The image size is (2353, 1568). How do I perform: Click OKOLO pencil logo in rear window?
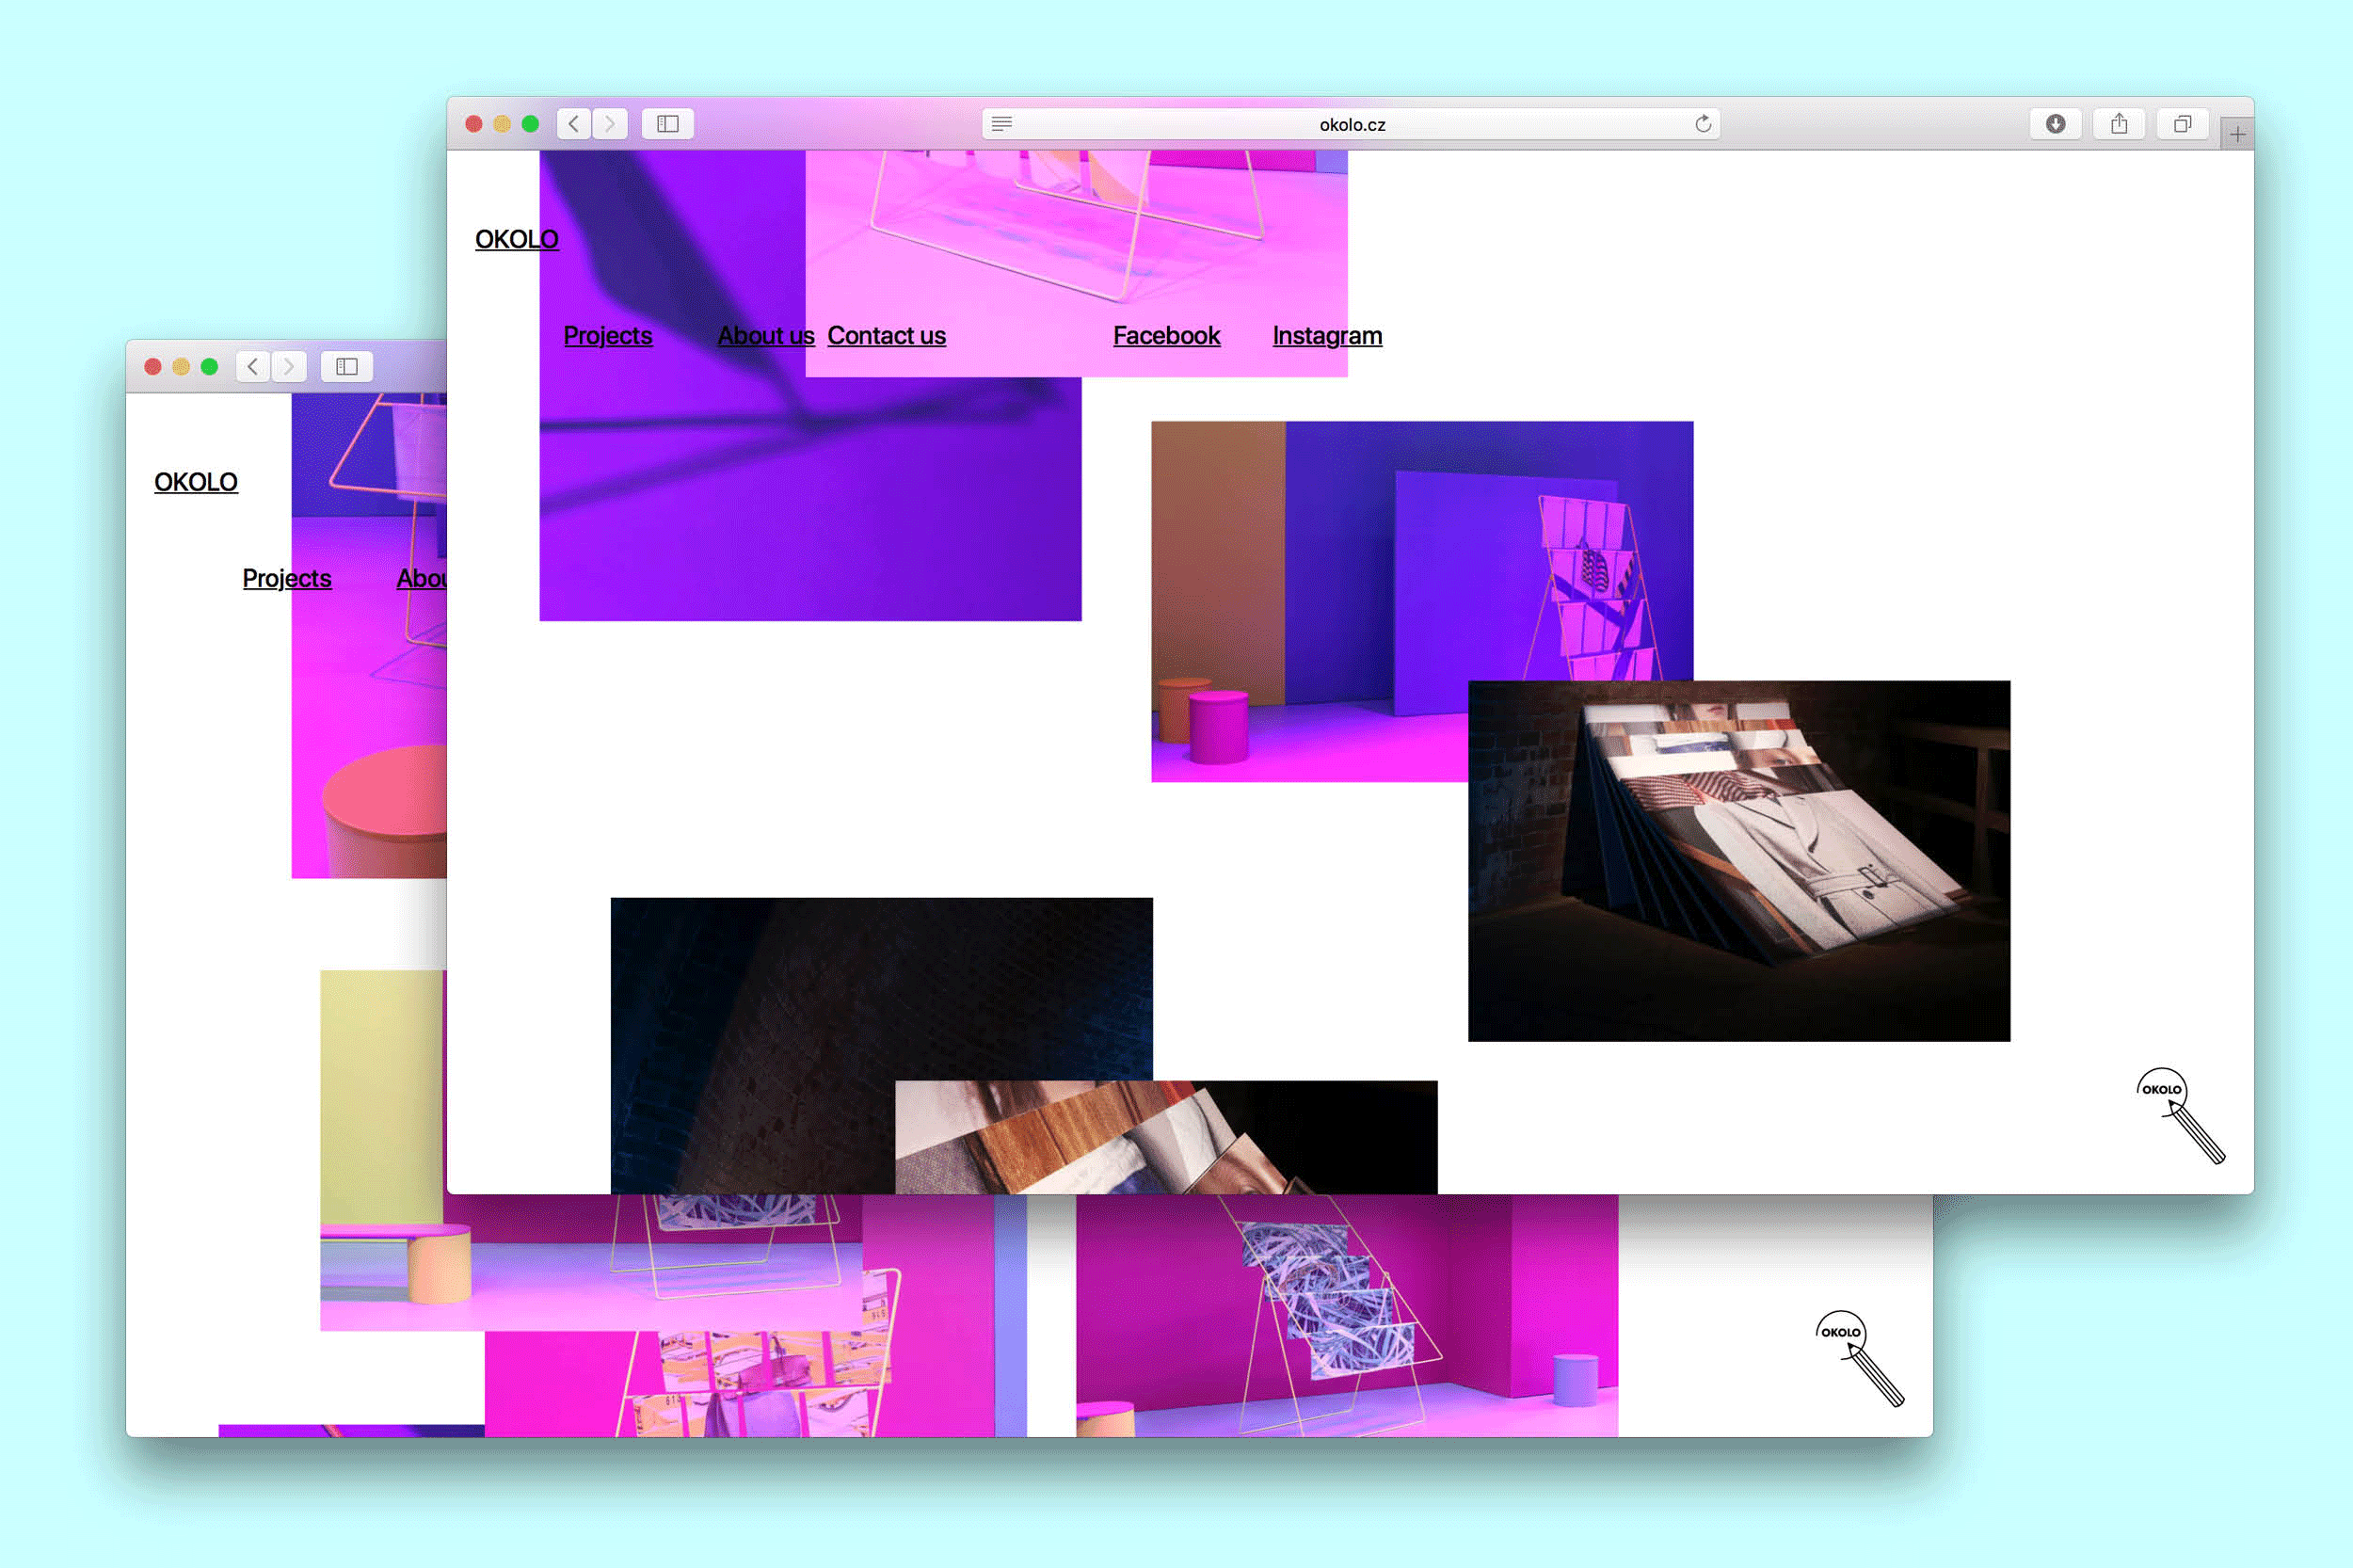pyautogui.click(x=1860, y=1359)
